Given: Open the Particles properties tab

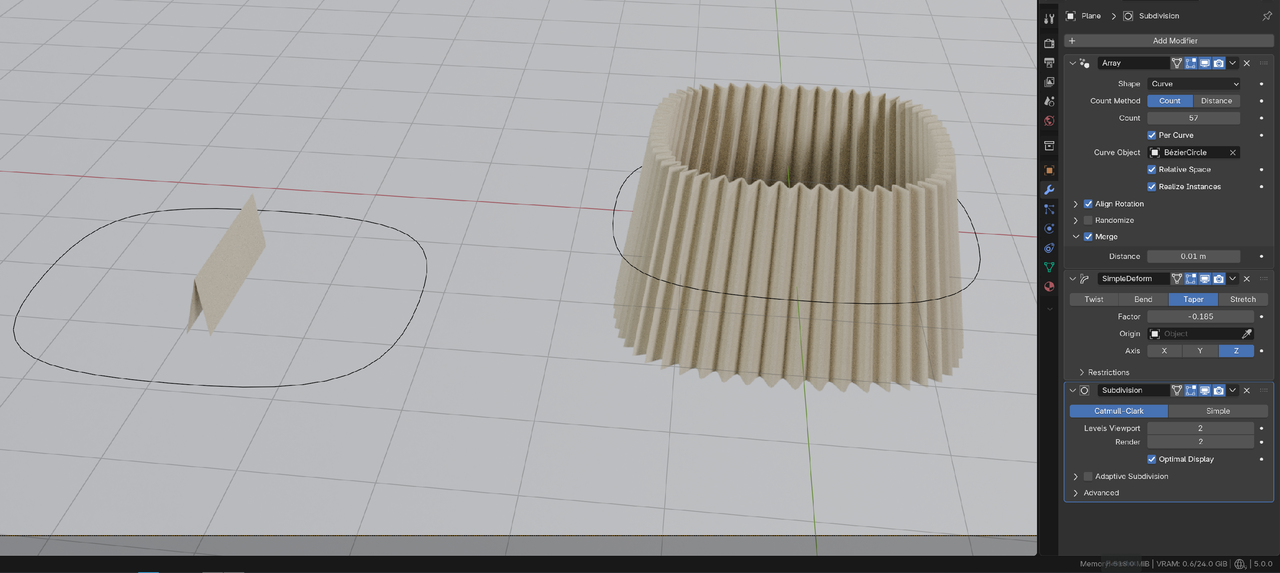Looking at the screenshot, I should (x=1049, y=209).
